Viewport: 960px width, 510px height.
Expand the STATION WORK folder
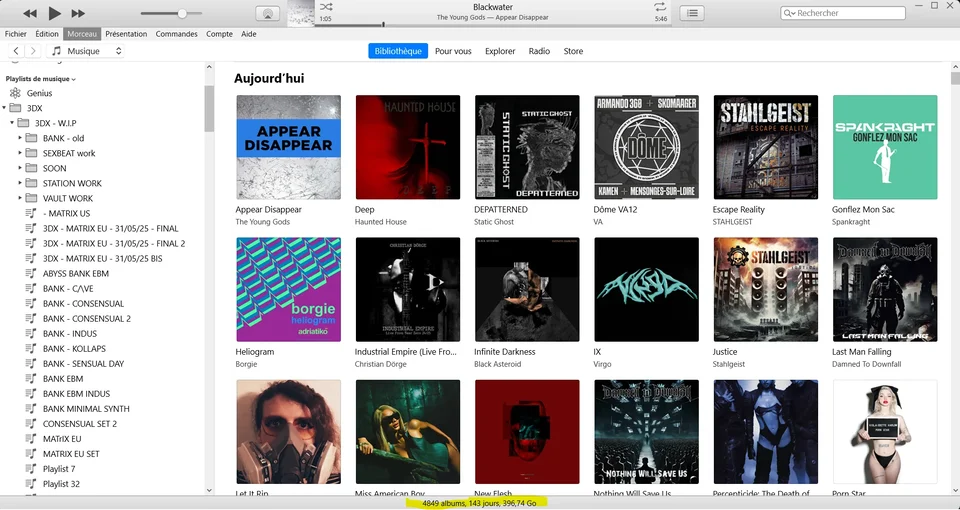coord(20,183)
